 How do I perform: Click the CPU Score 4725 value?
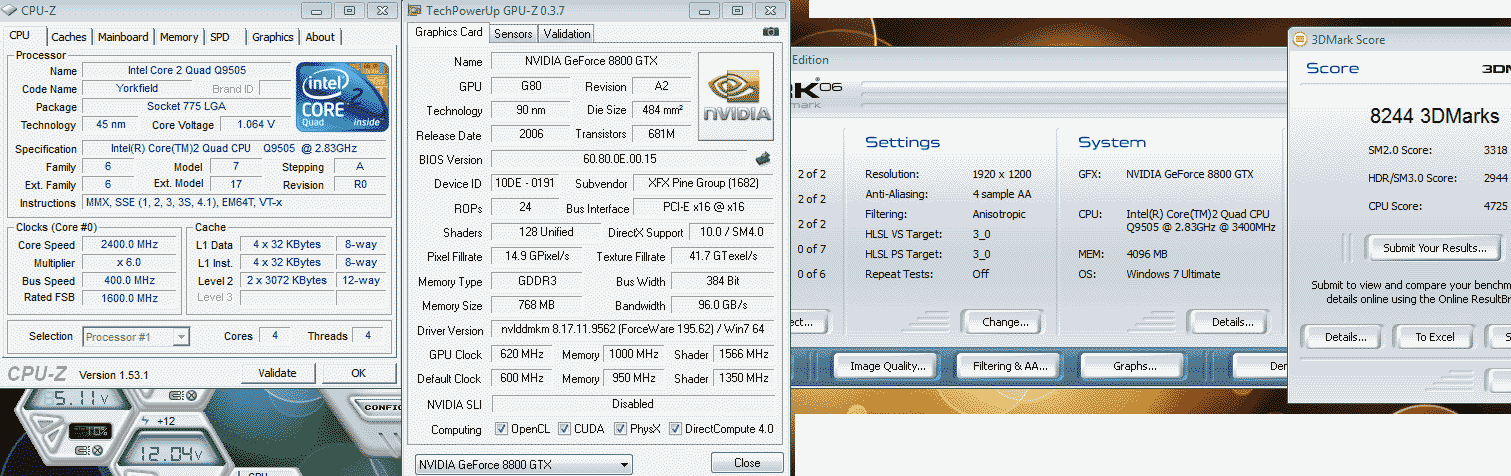[1495, 206]
